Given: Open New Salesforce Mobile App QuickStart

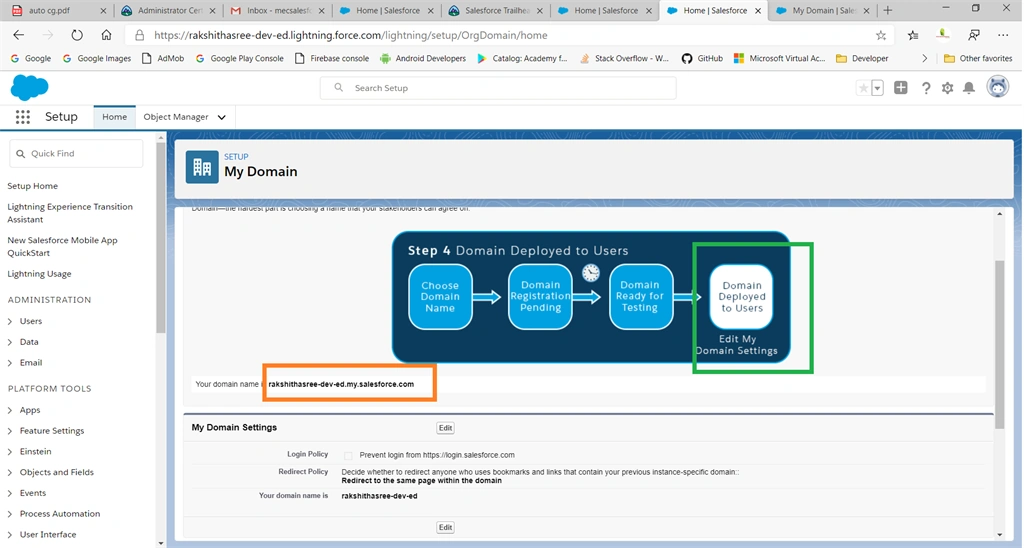Looking at the screenshot, I should (62, 246).
